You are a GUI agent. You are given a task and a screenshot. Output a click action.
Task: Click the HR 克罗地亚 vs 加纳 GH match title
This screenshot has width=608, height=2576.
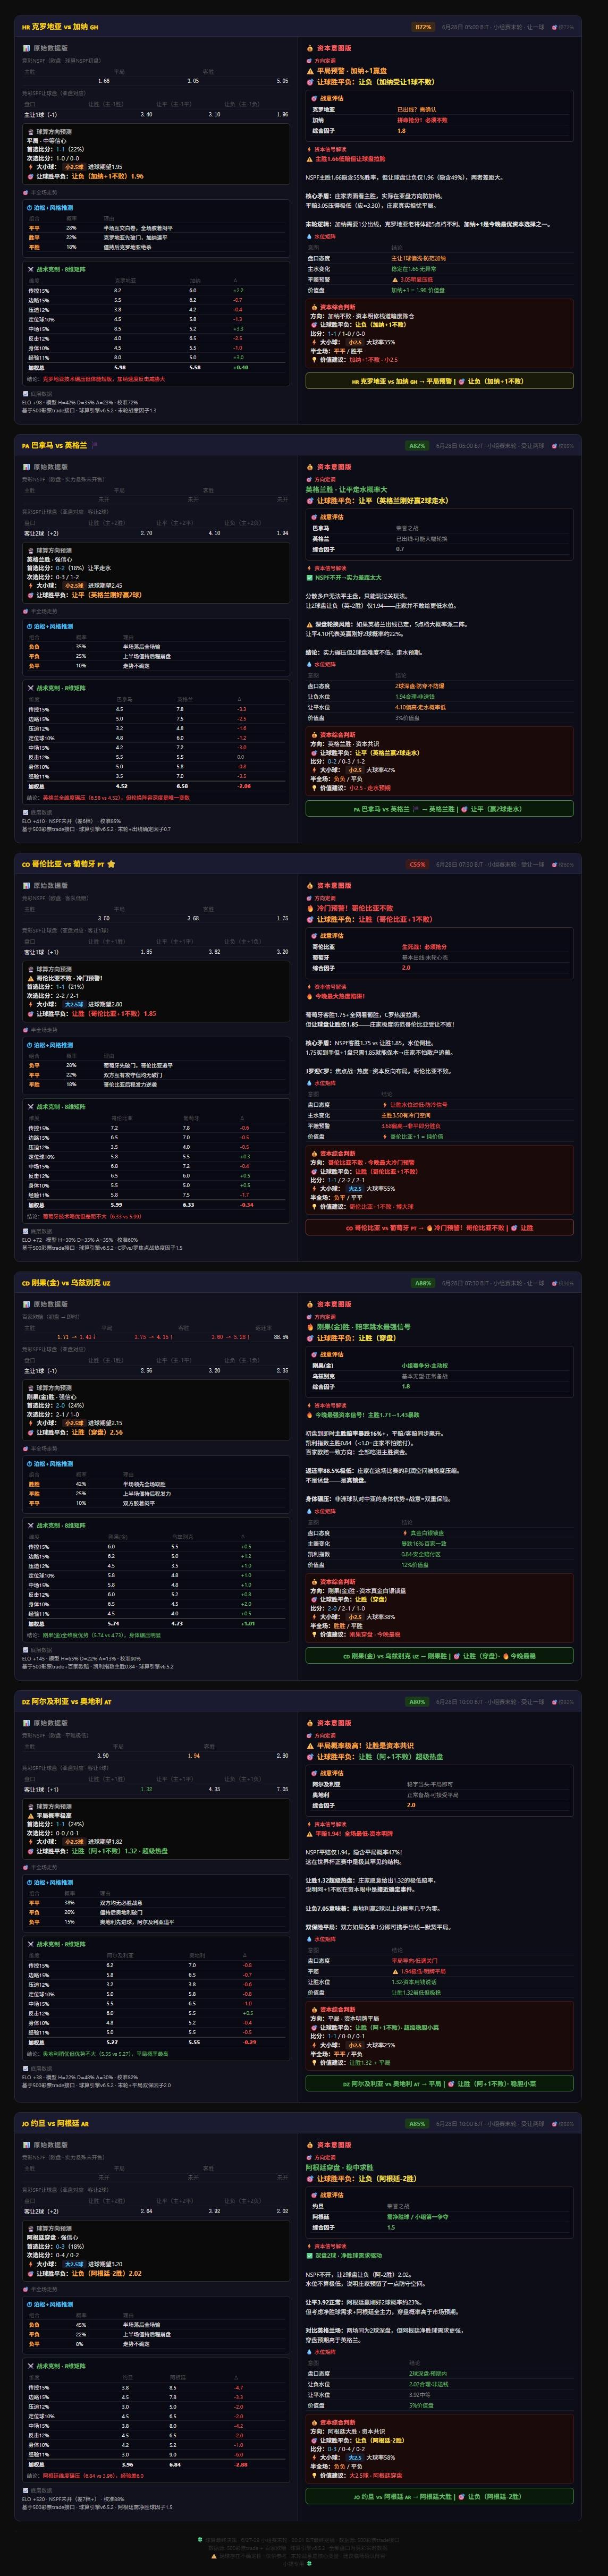pyautogui.click(x=60, y=27)
